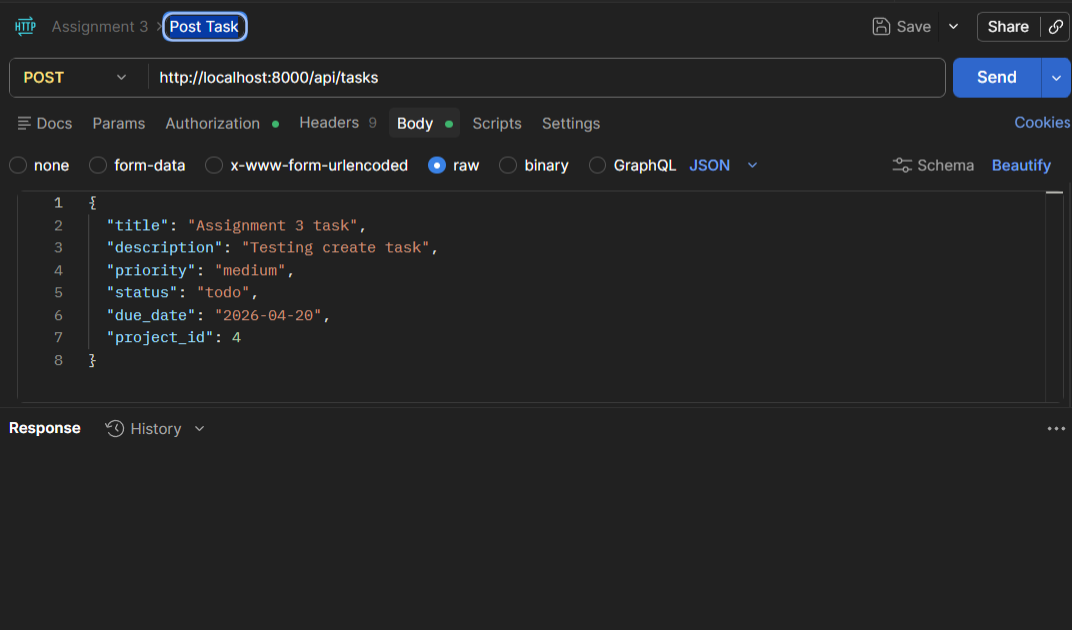
Task: Click the request URL field
Action: tap(547, 77)
